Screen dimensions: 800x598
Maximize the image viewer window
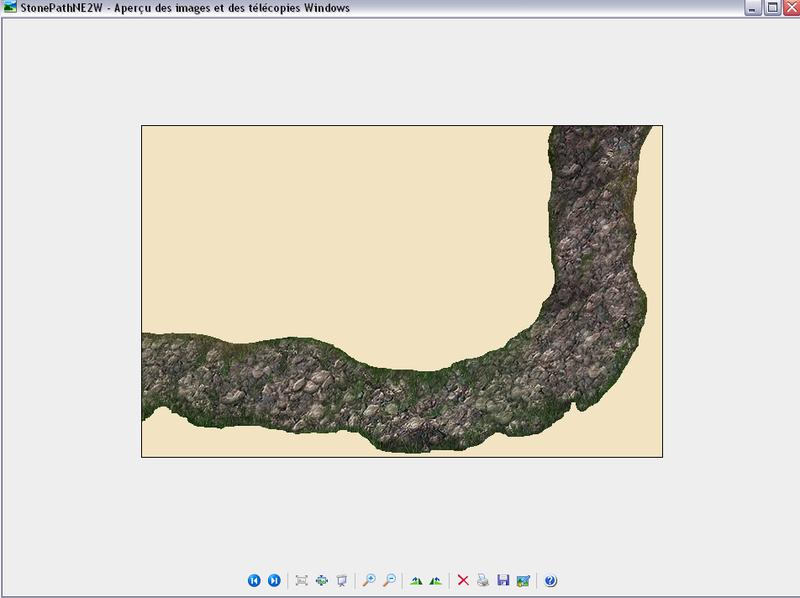[x=773, y=7]
